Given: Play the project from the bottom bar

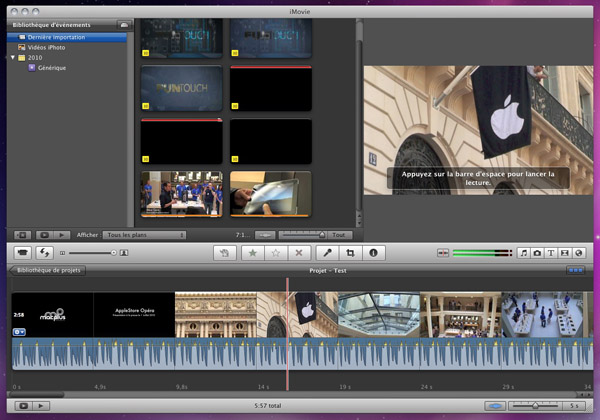Looking at the screenshot, I should (x=41, y=405).
